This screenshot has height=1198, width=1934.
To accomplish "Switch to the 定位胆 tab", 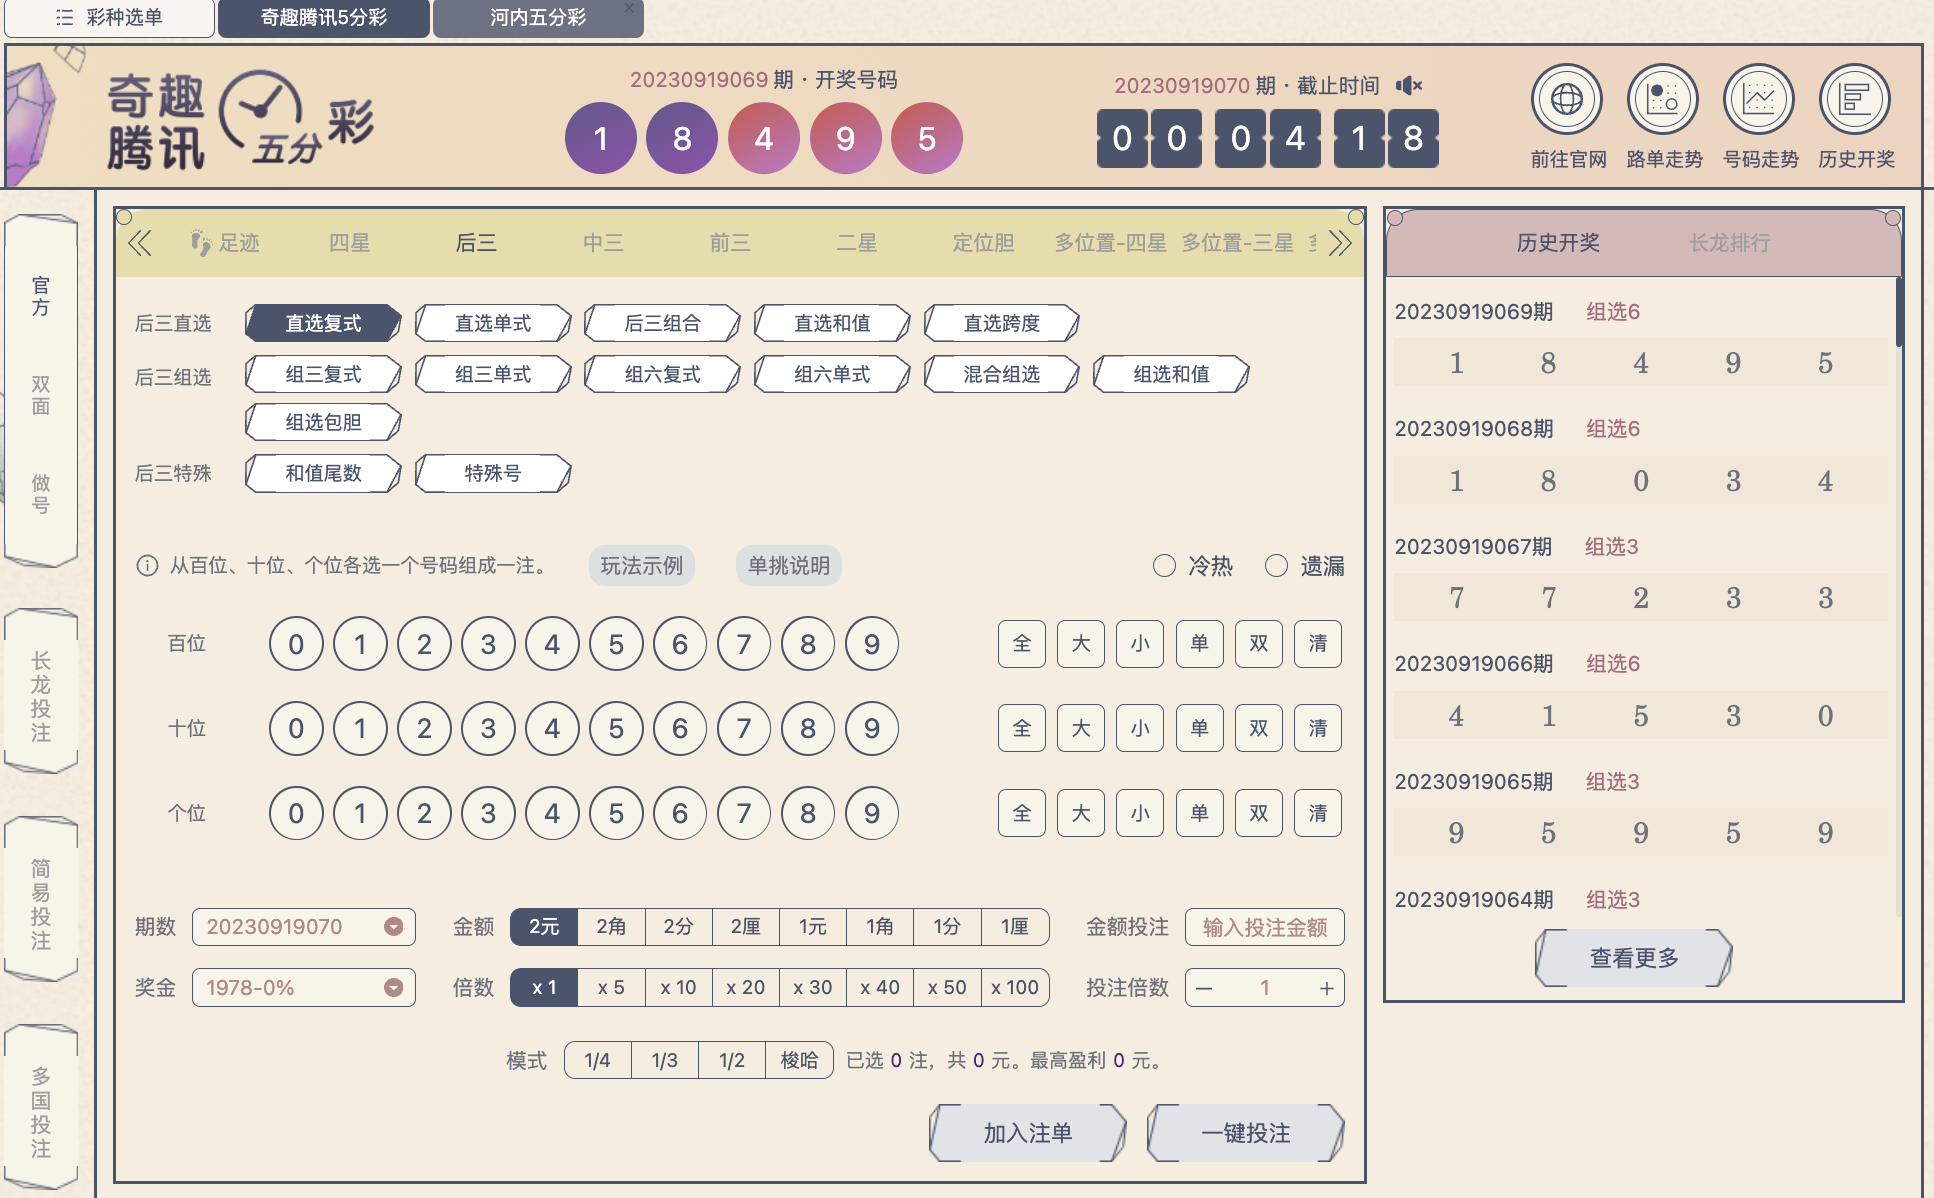I will click(983, 243).
